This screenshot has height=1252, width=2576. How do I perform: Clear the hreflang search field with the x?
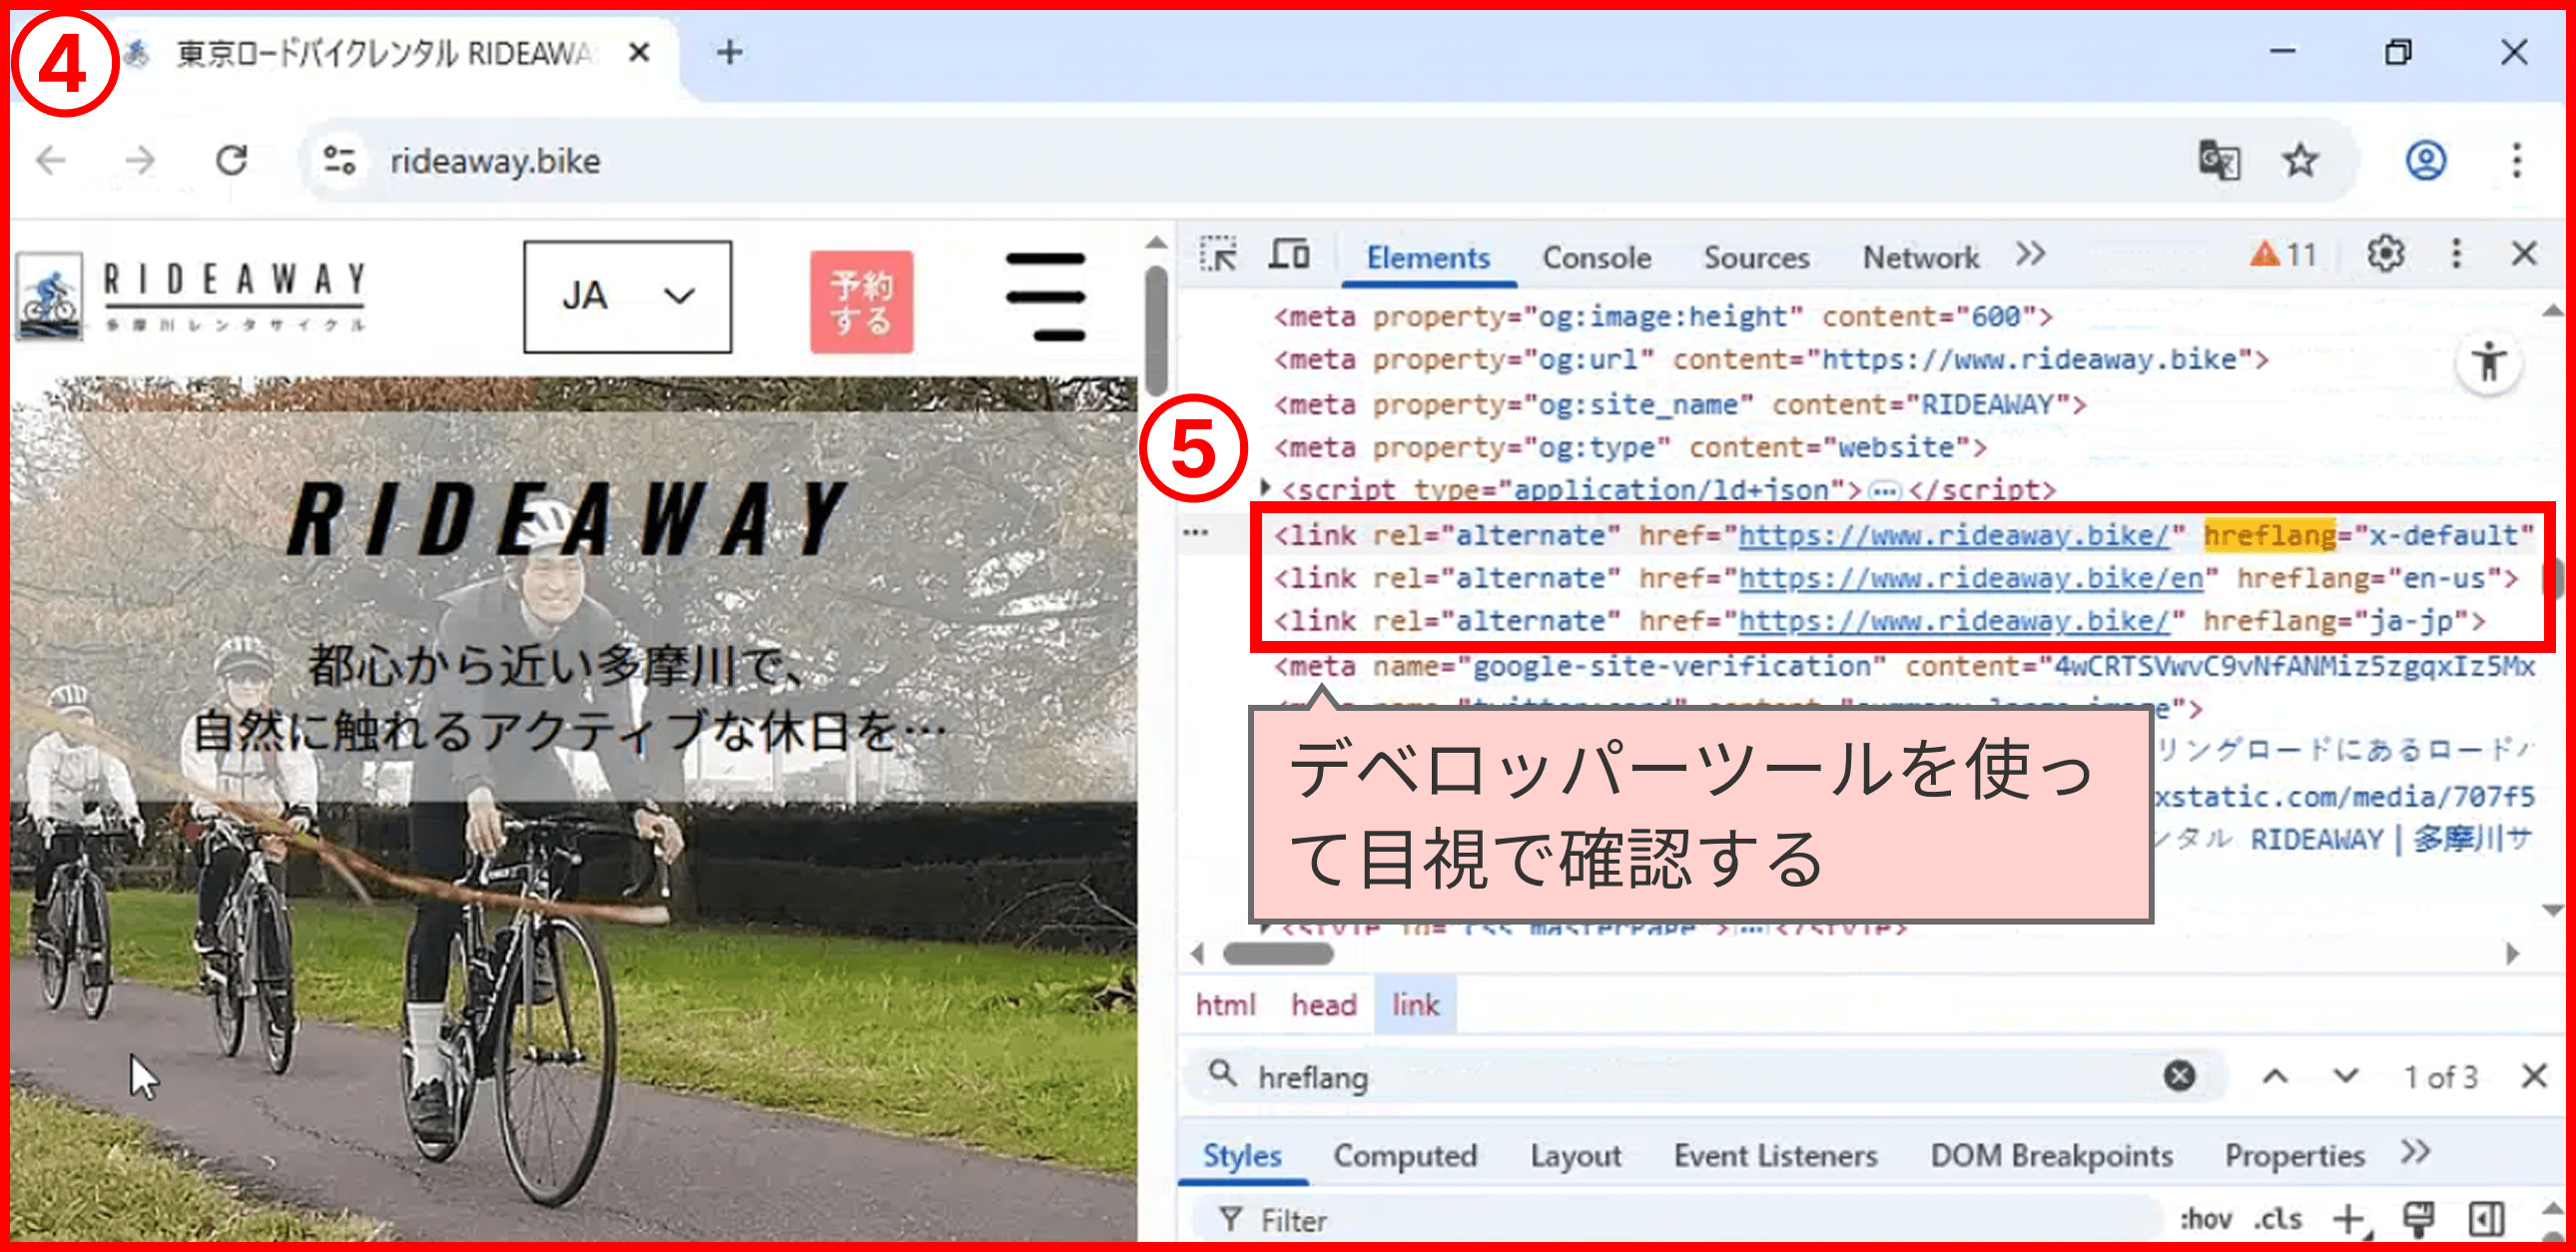click(2180, 1076)
